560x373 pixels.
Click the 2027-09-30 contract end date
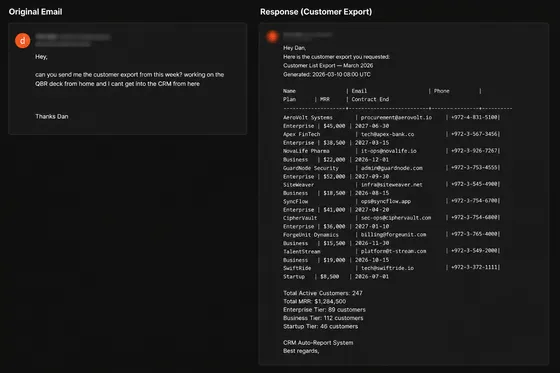372,176
